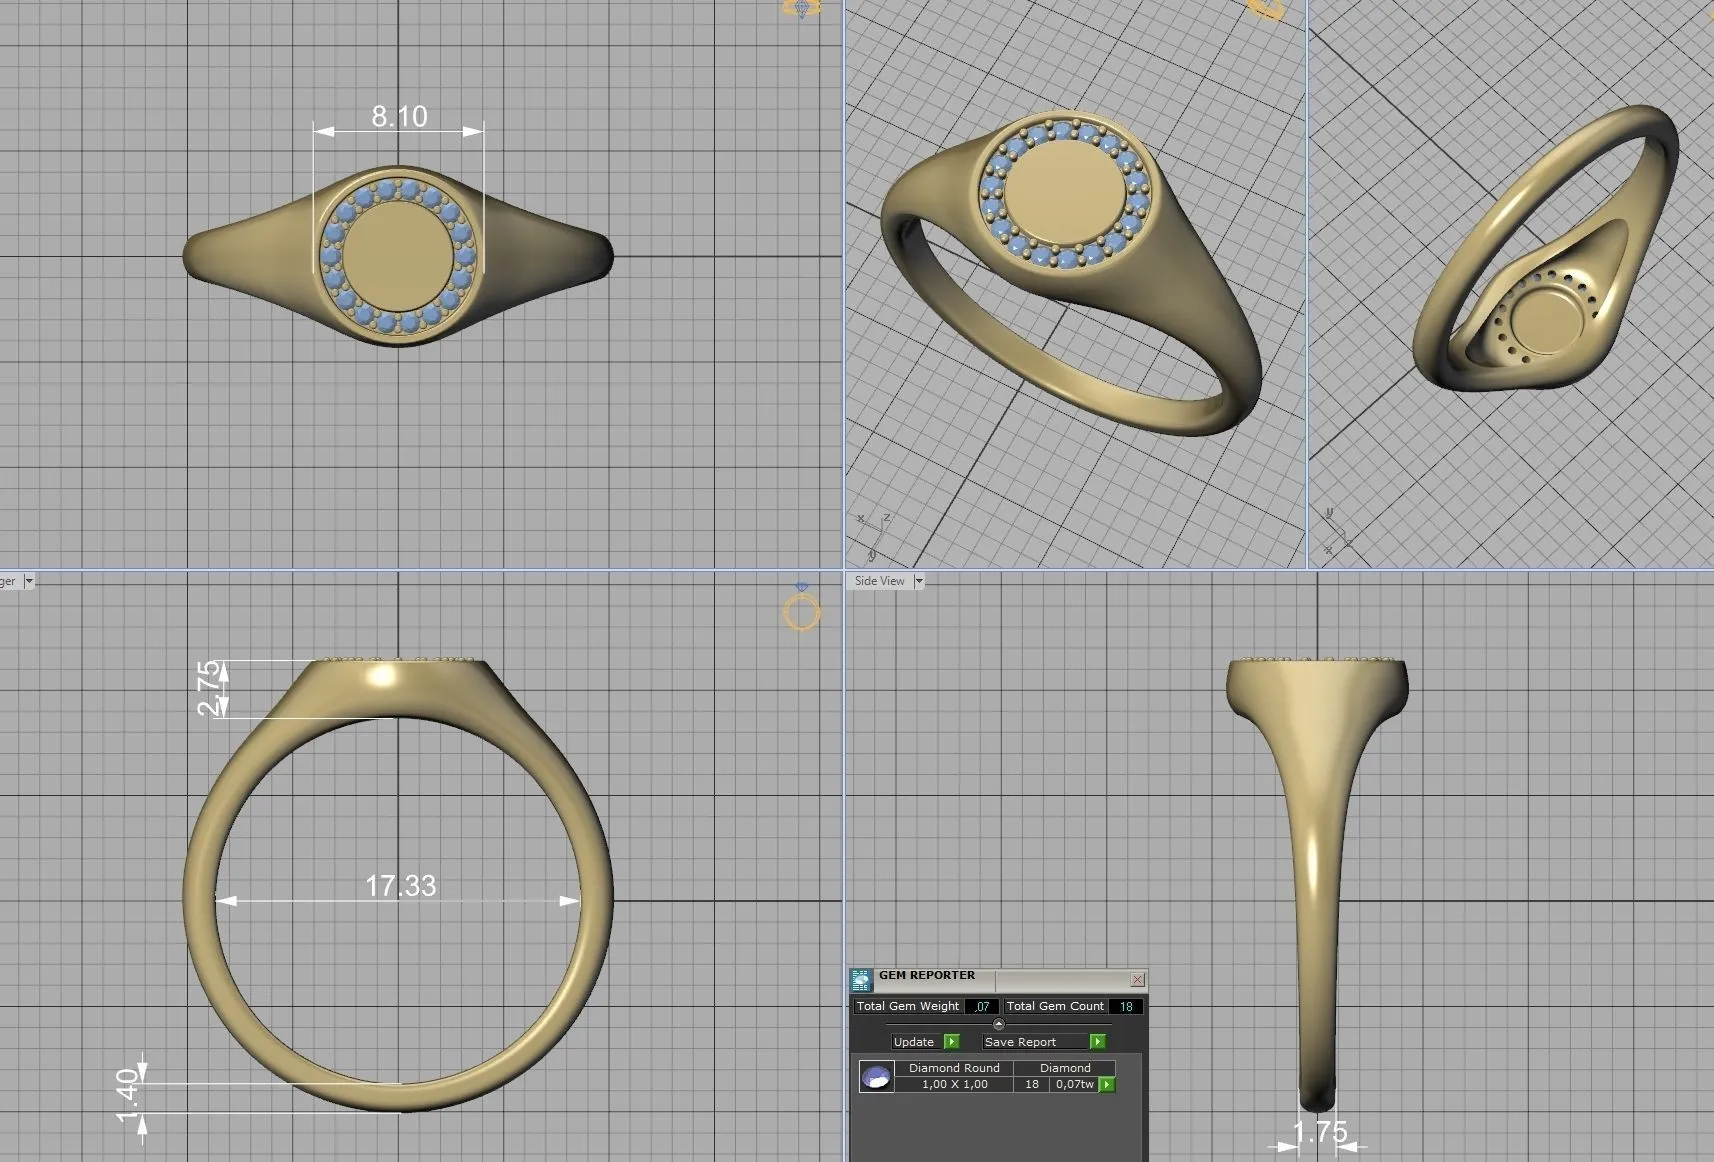
Task: Click the tilted ring icon in the perspective viewport
Action: 1267,9
